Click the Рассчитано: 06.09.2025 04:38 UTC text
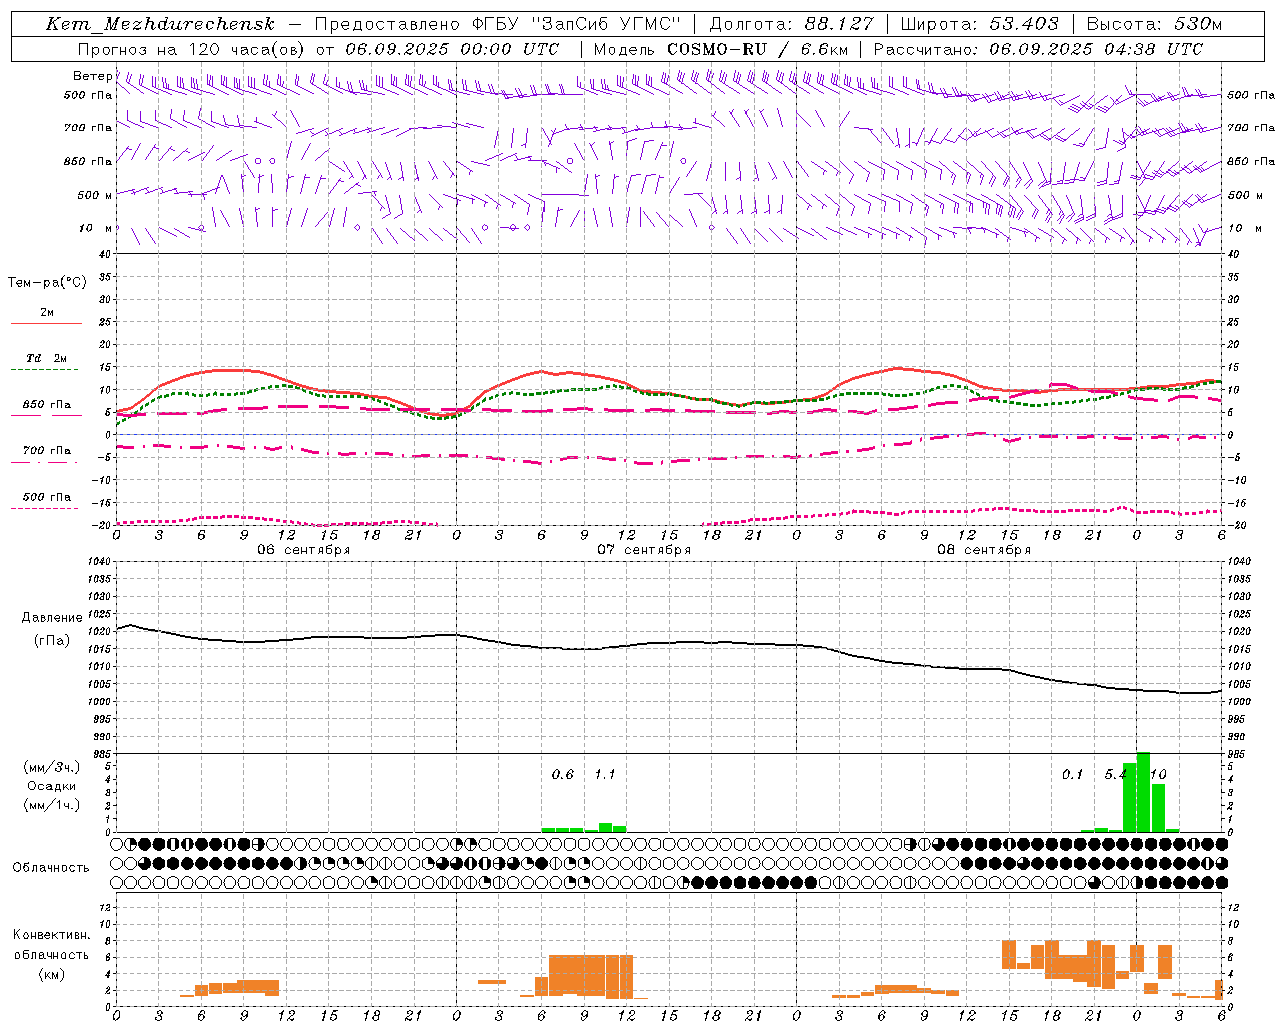The height and width of the screenshot is (1024, 1280). [1038, 49]
